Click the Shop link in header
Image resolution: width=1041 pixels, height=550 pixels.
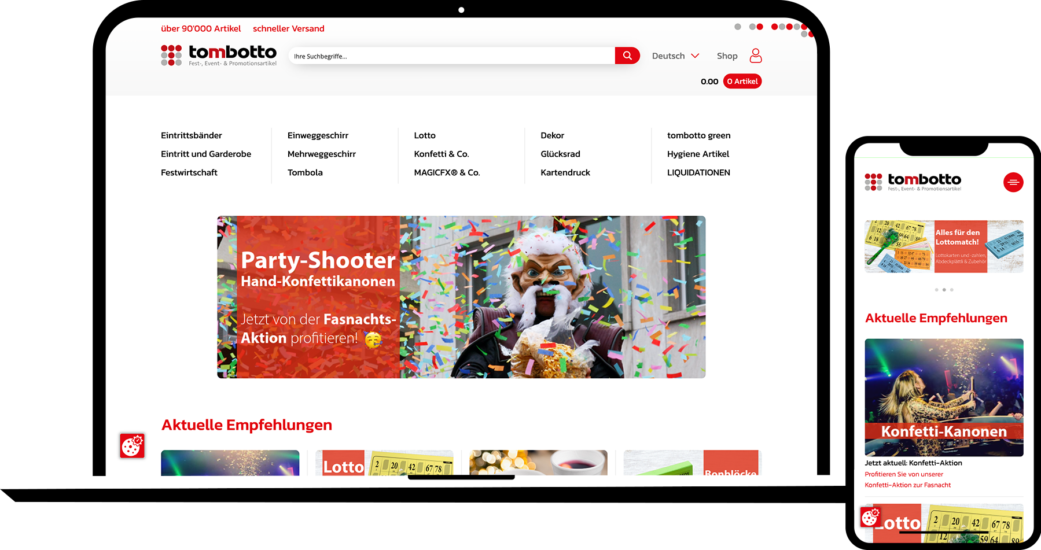(x=727, y=56)
